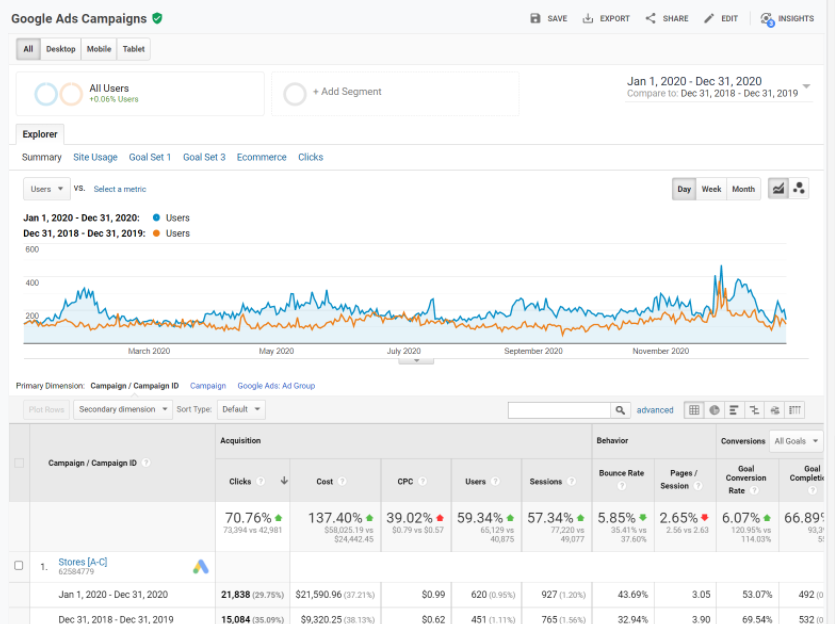Switch to Goal Set 3 metric group
This screenshot has height=624, width=835.
(204, 157)
